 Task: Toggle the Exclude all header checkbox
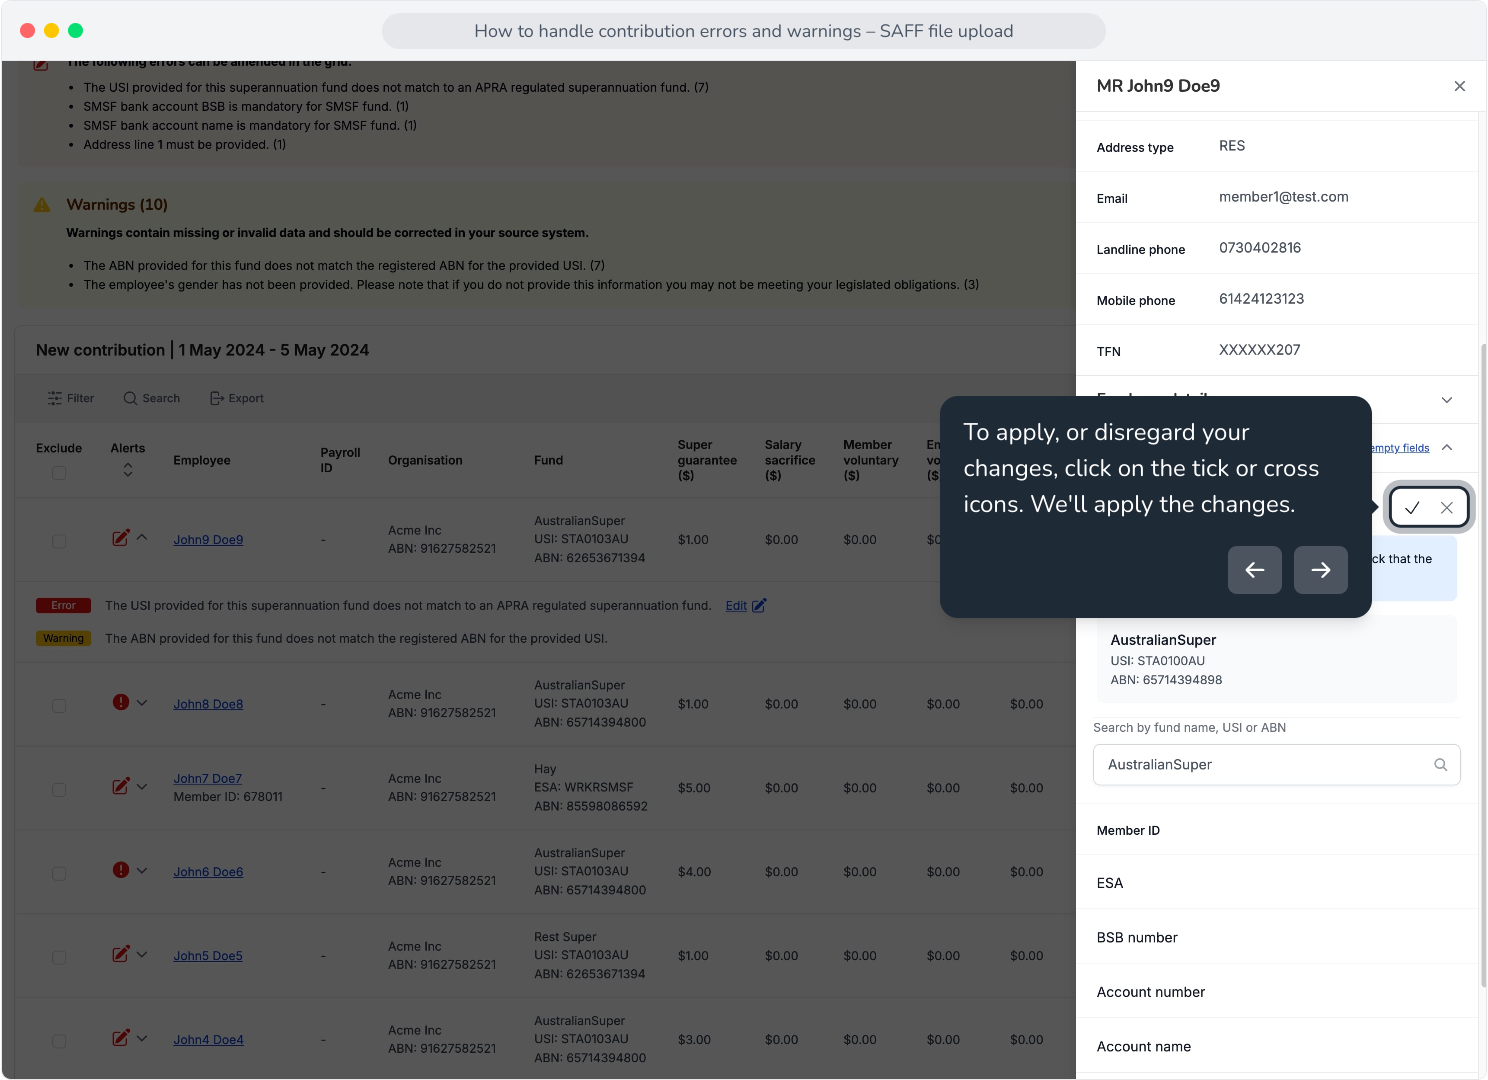[59, 473]
